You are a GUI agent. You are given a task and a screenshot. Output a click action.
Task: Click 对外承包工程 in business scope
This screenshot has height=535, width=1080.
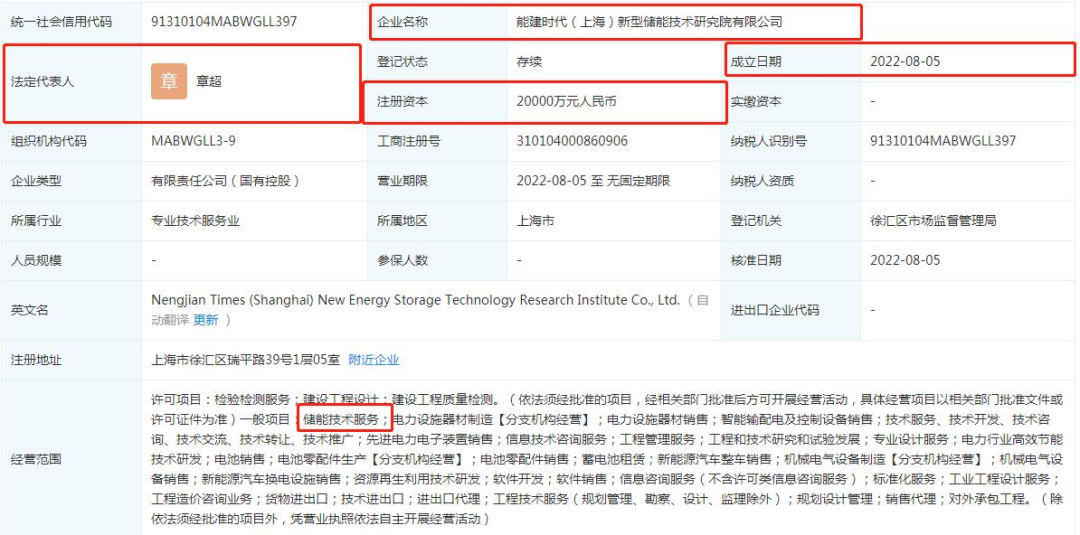[988, 498]
